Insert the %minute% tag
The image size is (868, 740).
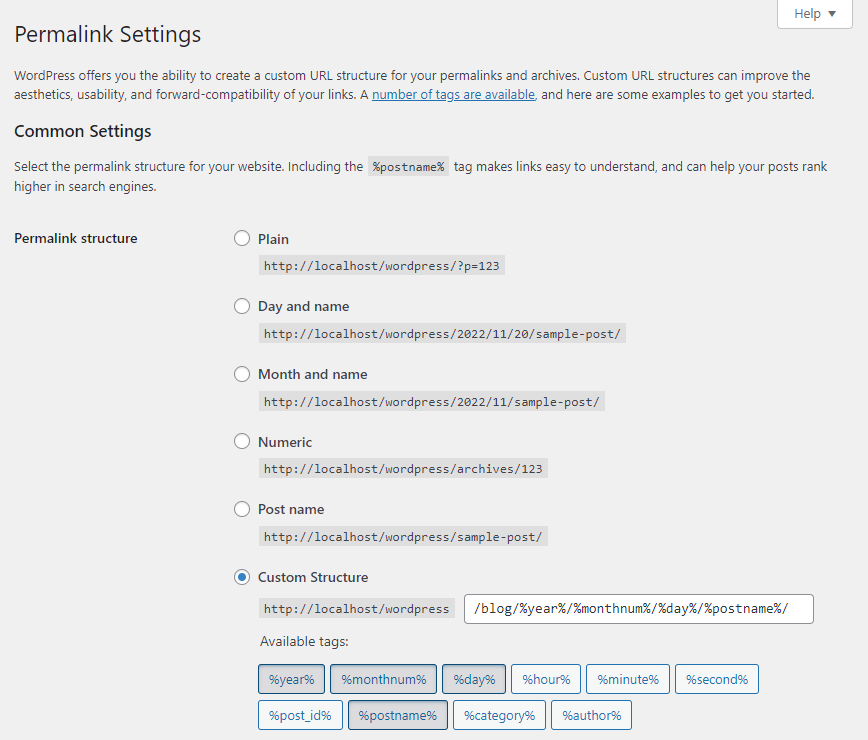[x=627, y=678]
